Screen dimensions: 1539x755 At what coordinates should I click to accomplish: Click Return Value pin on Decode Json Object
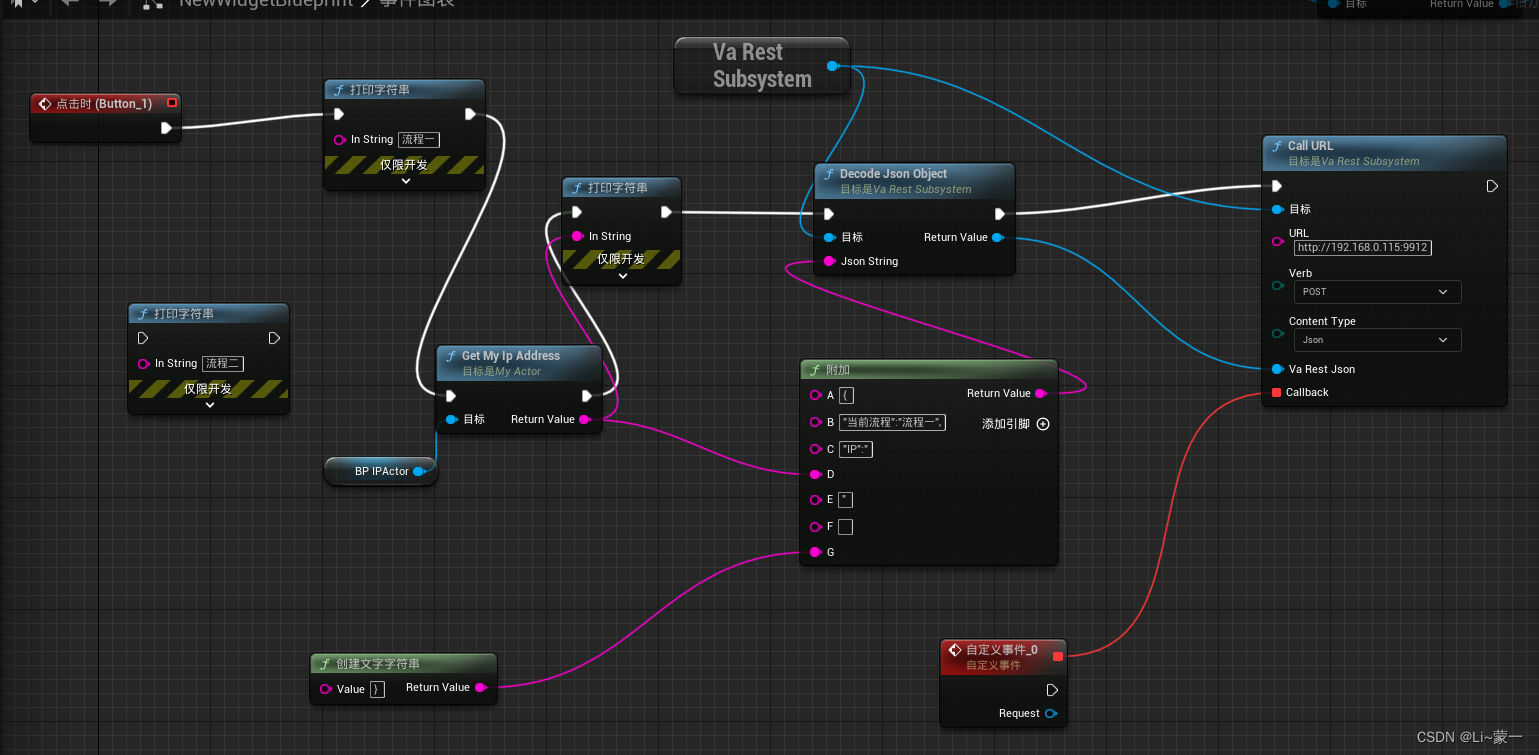[997, 237]
